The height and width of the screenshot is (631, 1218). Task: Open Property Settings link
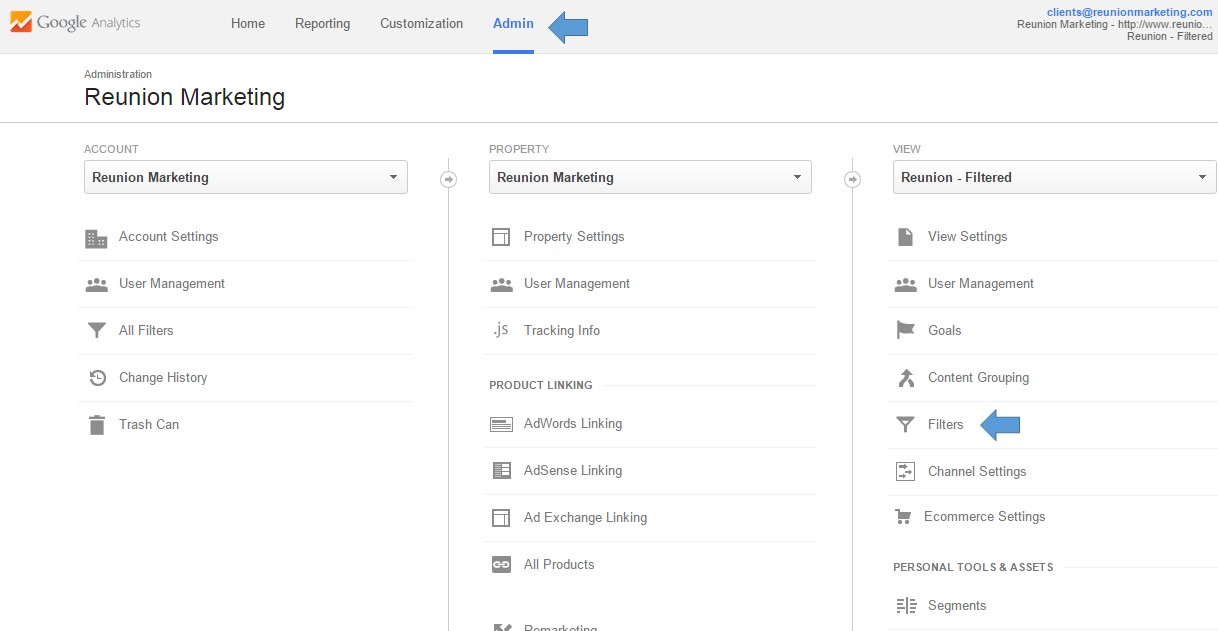click(574, 237)
